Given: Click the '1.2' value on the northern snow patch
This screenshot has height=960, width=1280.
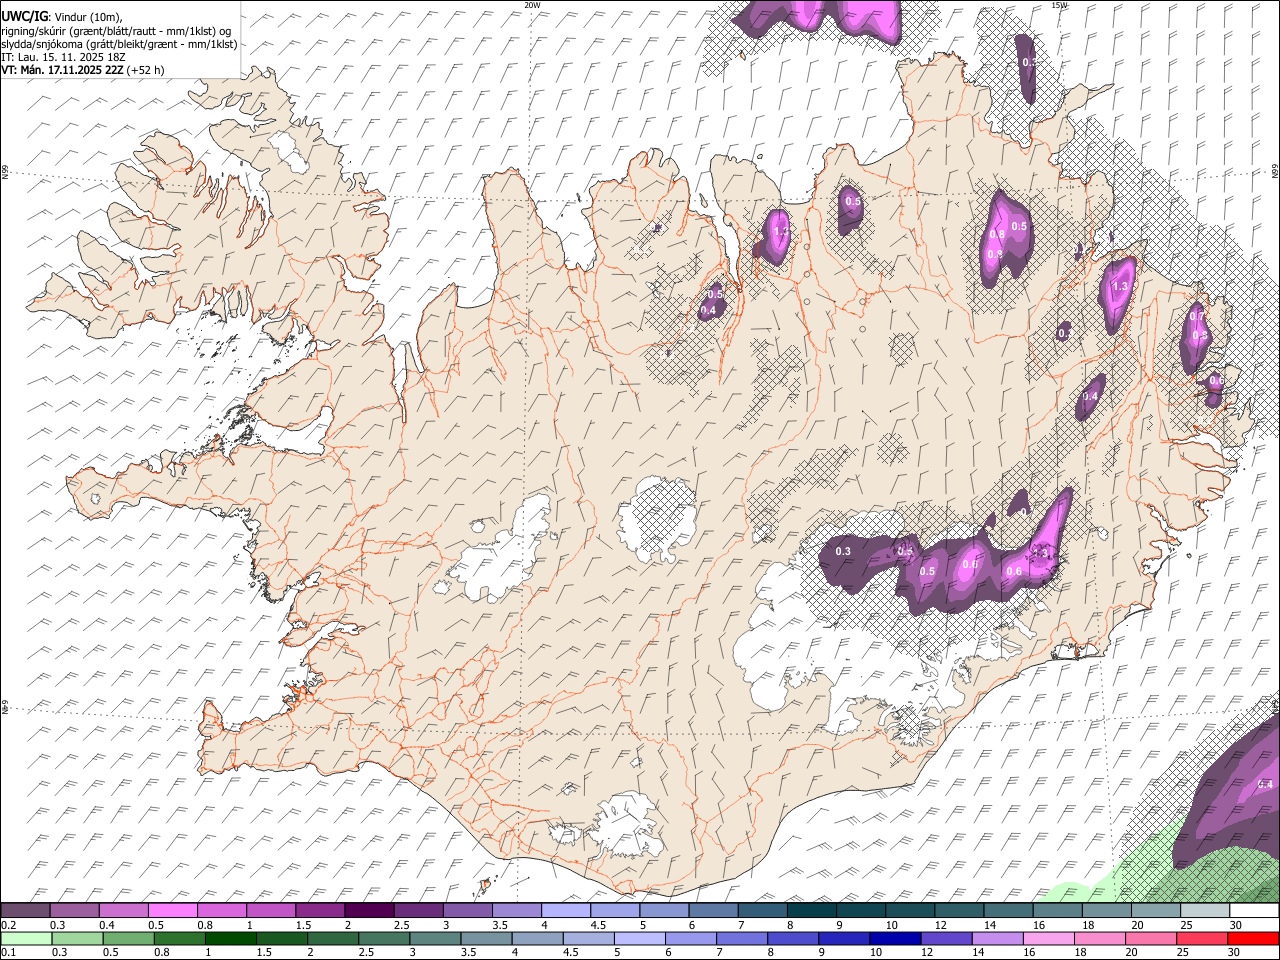Looking at the screenshot, I should (782, 231).
